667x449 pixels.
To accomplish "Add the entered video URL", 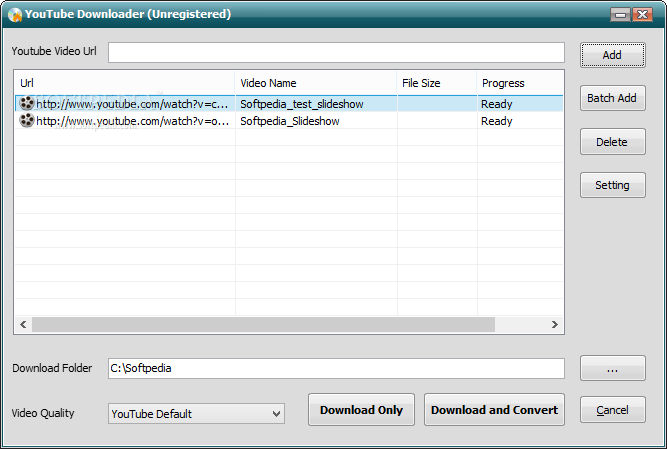I will click(613, 55).
